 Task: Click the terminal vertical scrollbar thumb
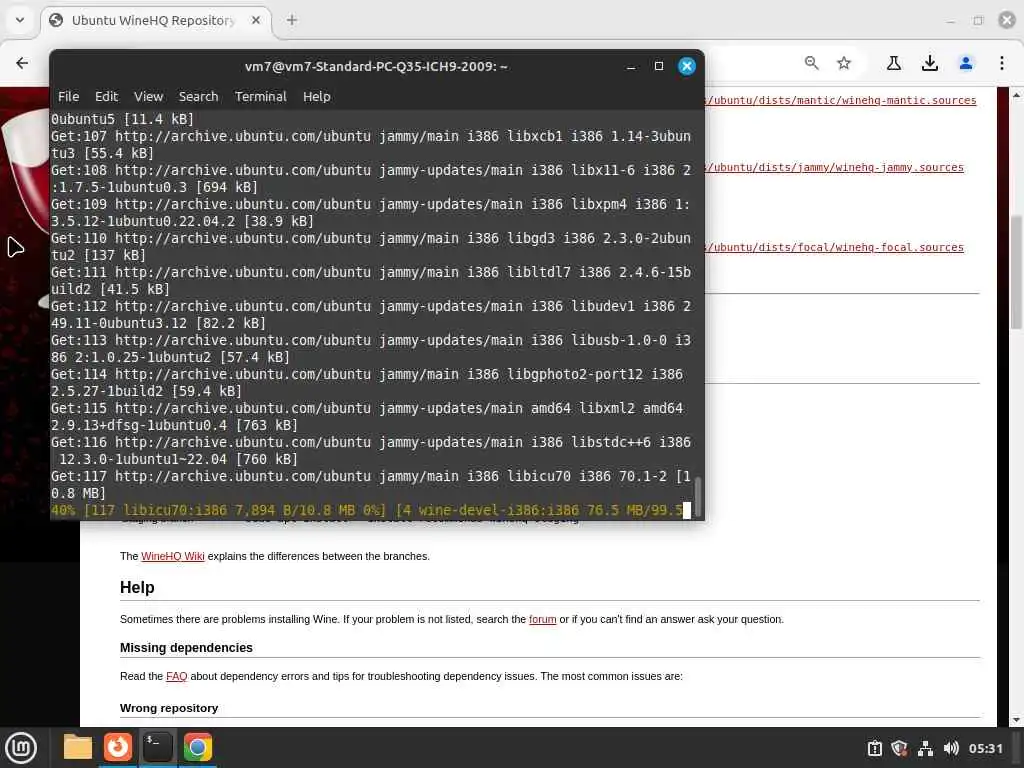coord(697,496)
